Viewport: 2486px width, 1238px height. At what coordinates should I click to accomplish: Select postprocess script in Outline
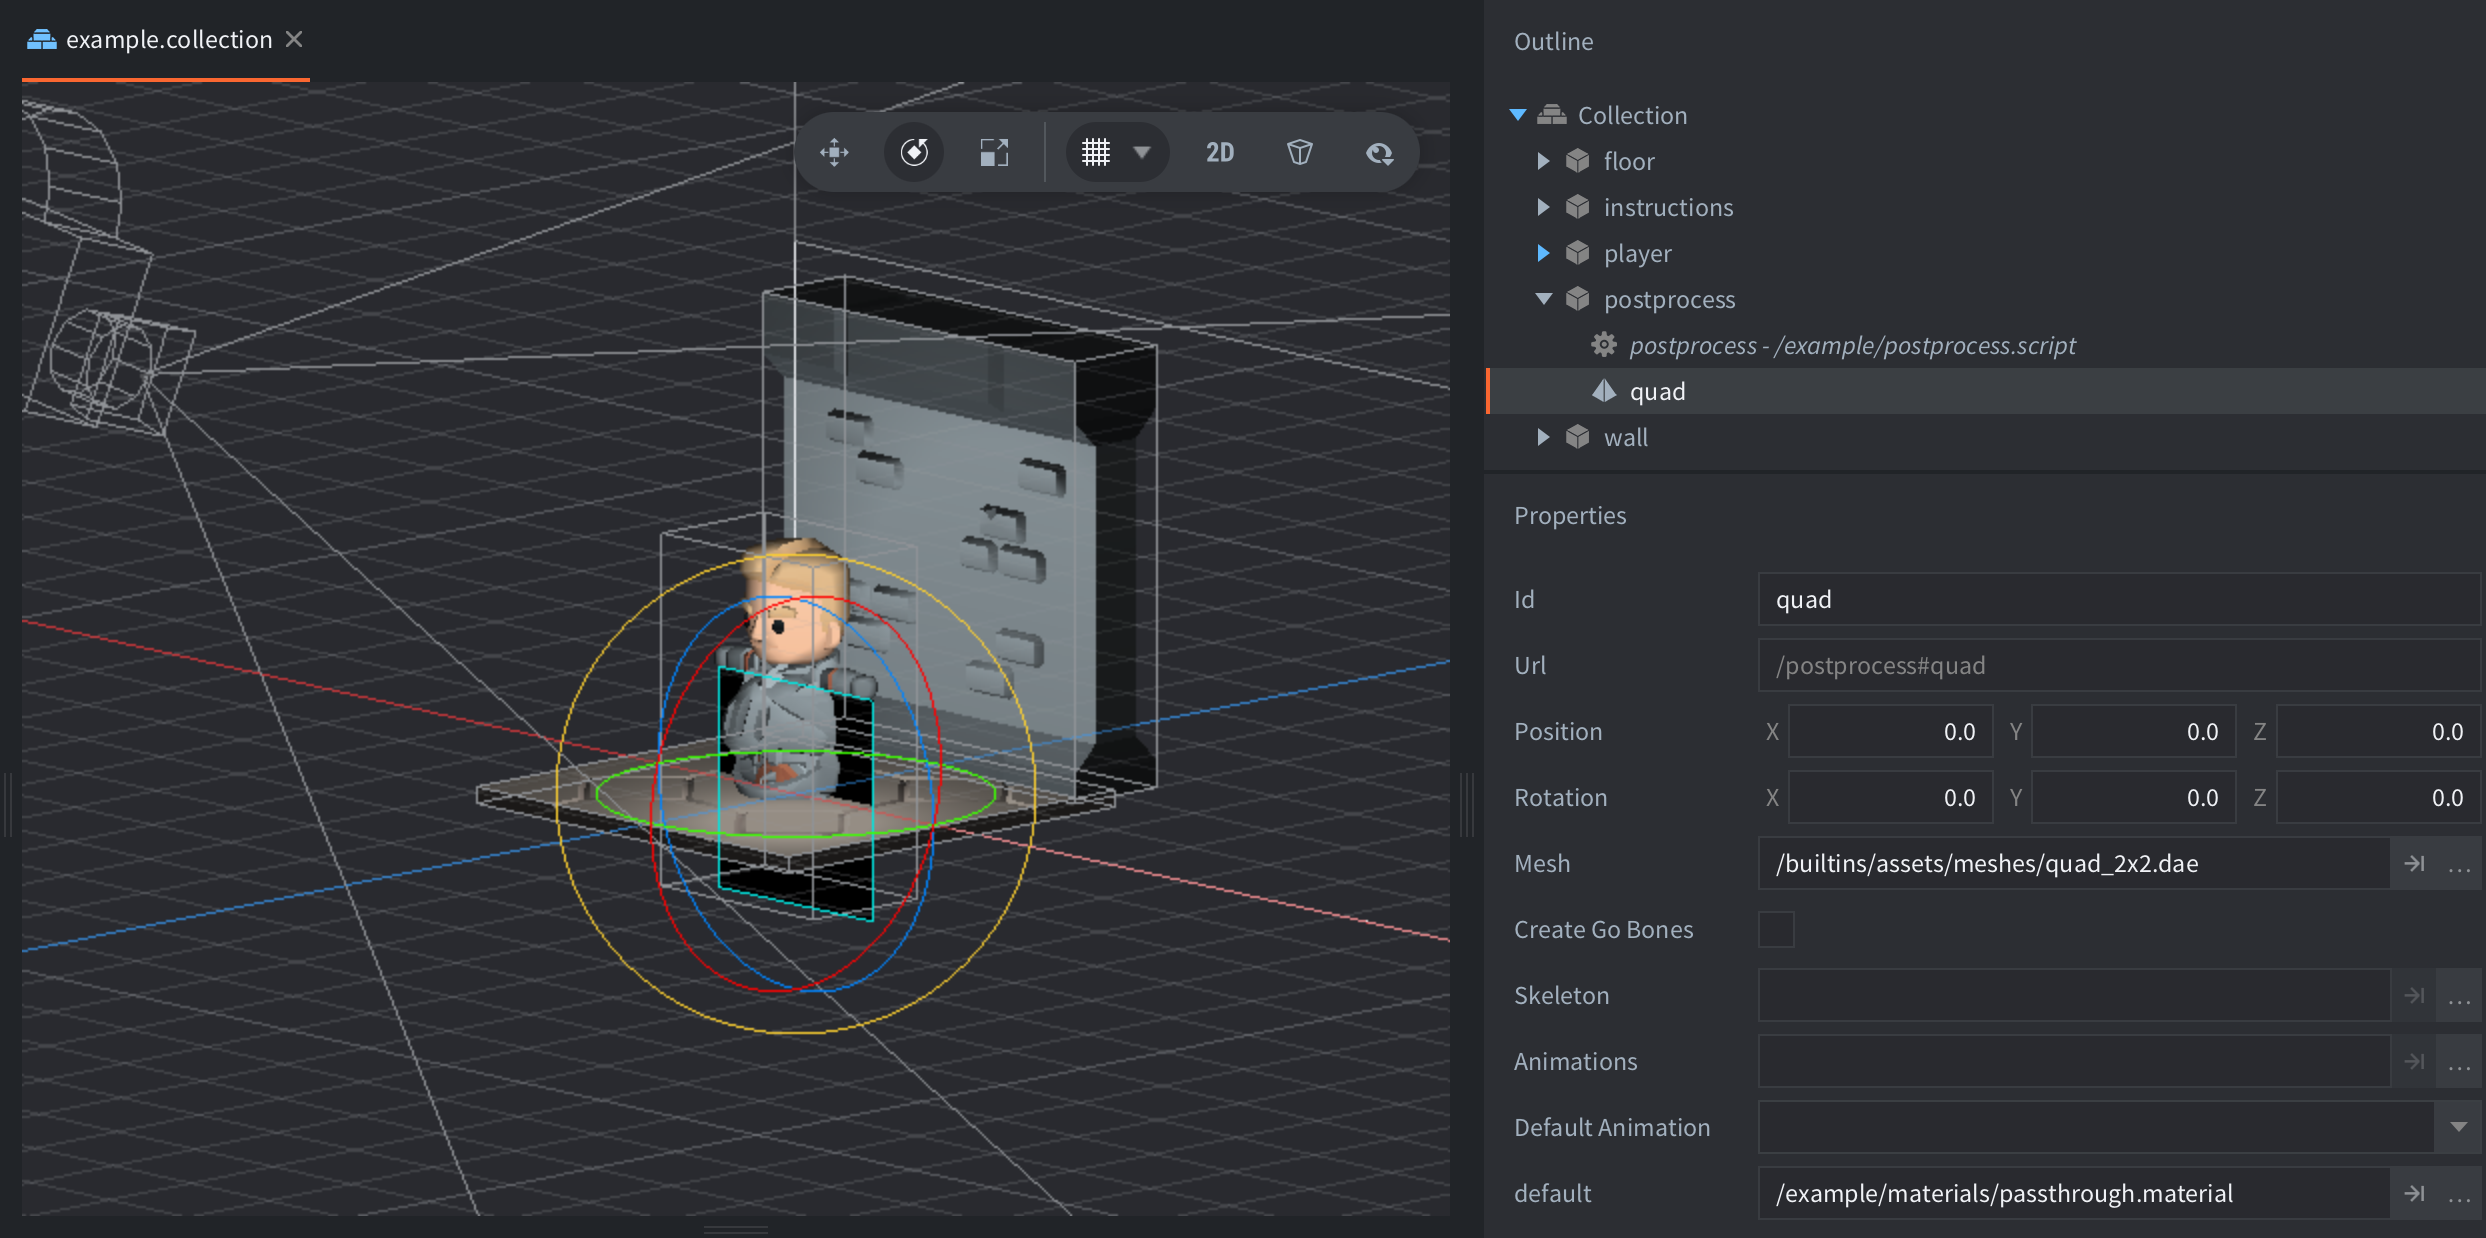click(x=1851, y=345)
